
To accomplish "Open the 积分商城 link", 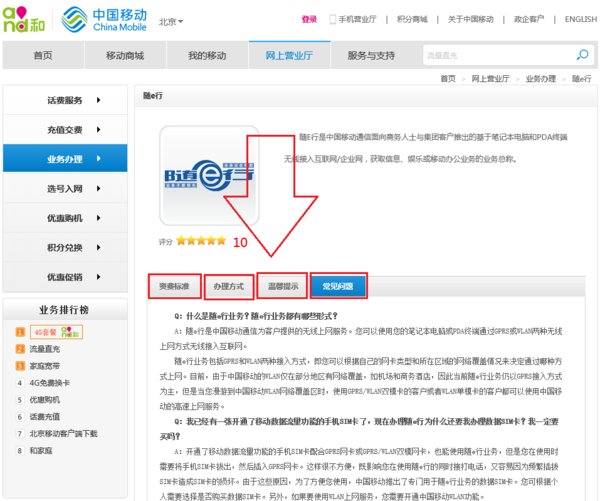I will click(412, 20).
